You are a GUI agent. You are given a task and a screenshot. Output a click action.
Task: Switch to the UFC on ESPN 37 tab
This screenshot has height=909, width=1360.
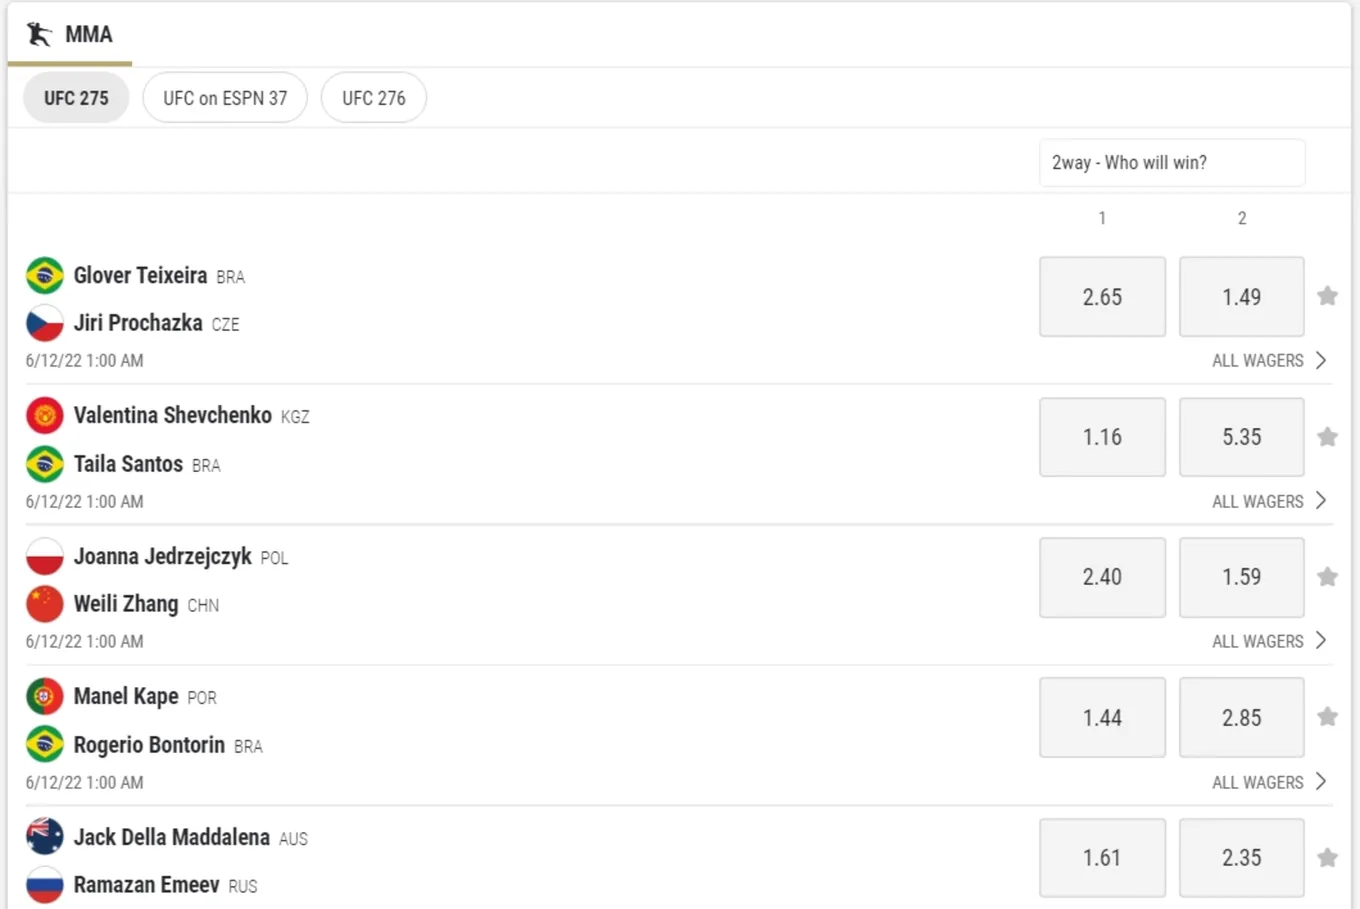tap(225, 98)
